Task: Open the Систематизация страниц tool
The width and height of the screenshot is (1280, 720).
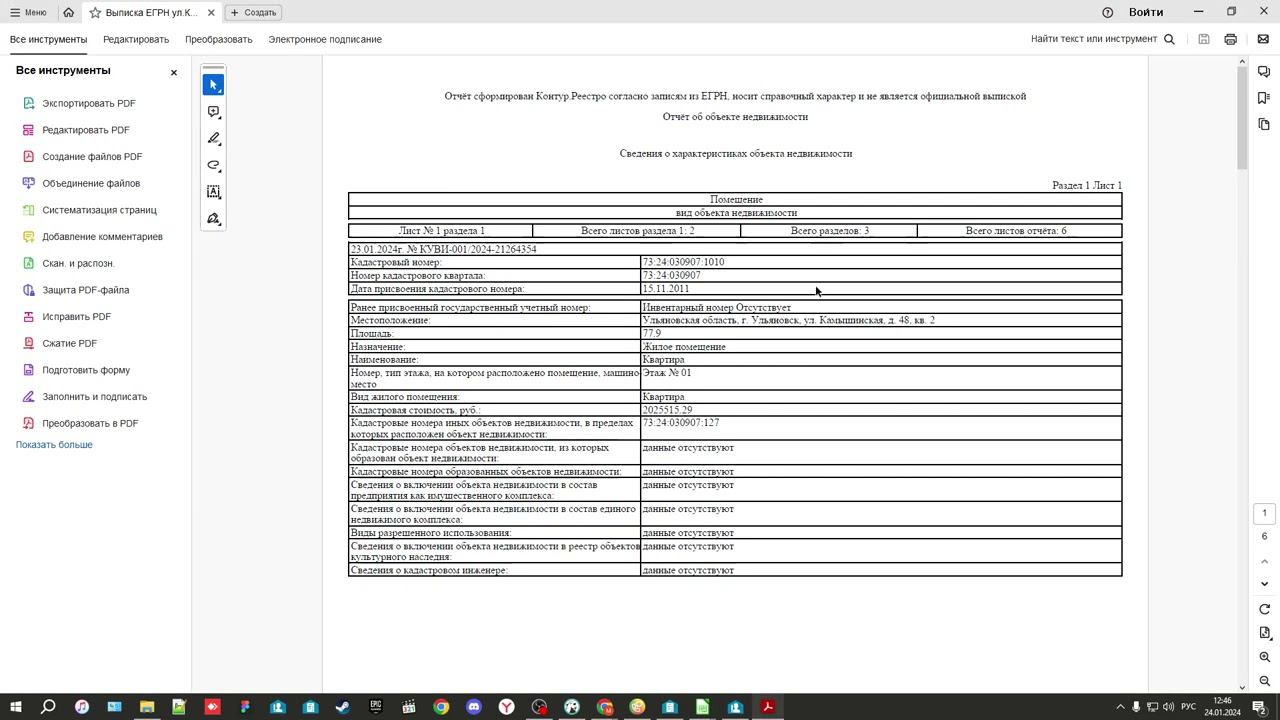Action: [99, 210]
